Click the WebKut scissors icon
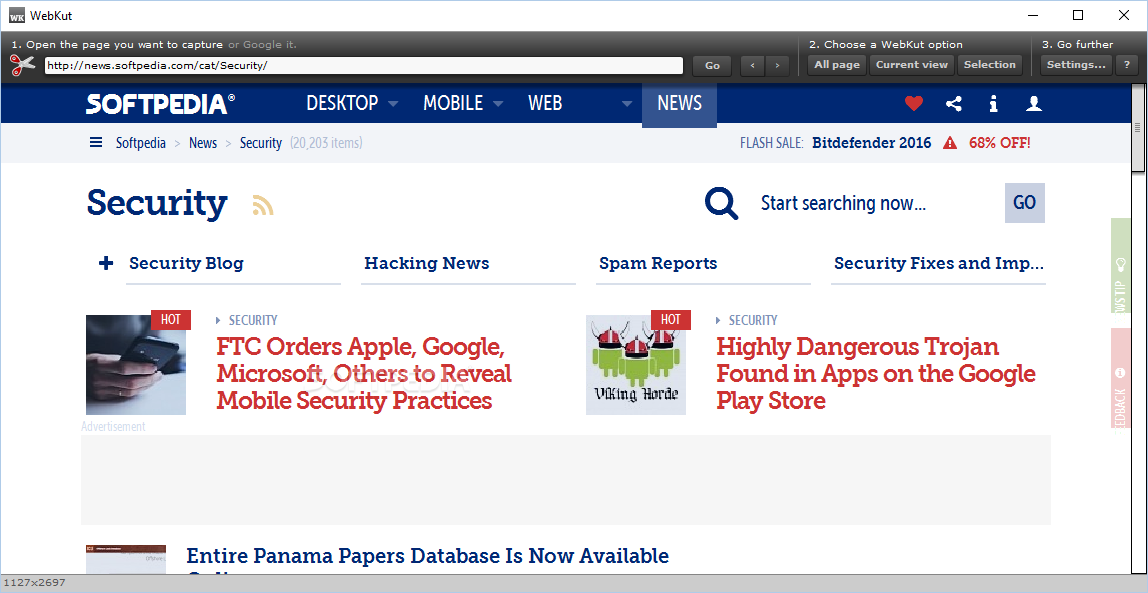This screenshot has width=1148, height=593. (x=23, y=65)
